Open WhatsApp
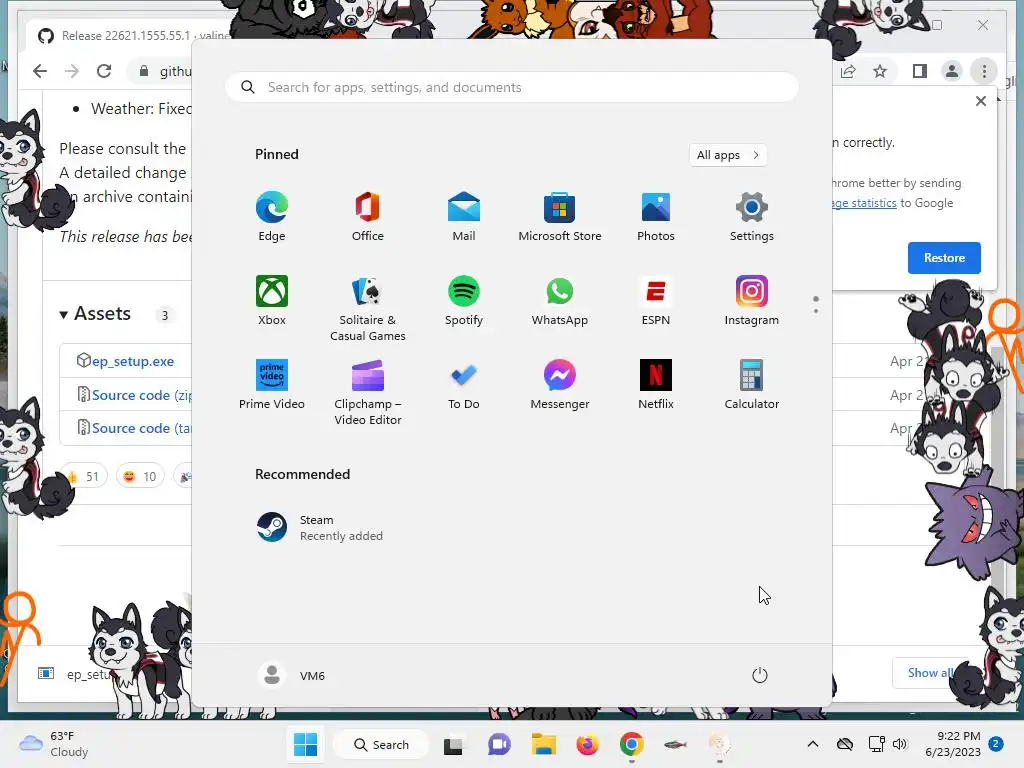The image size is (1024, 768). click(560, 300)
